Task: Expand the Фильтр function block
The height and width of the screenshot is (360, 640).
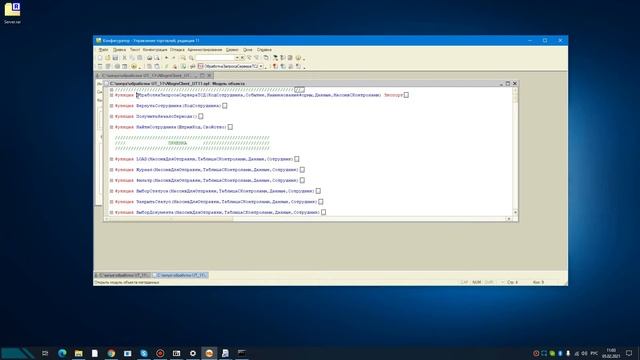Action: tap(111, 180)
